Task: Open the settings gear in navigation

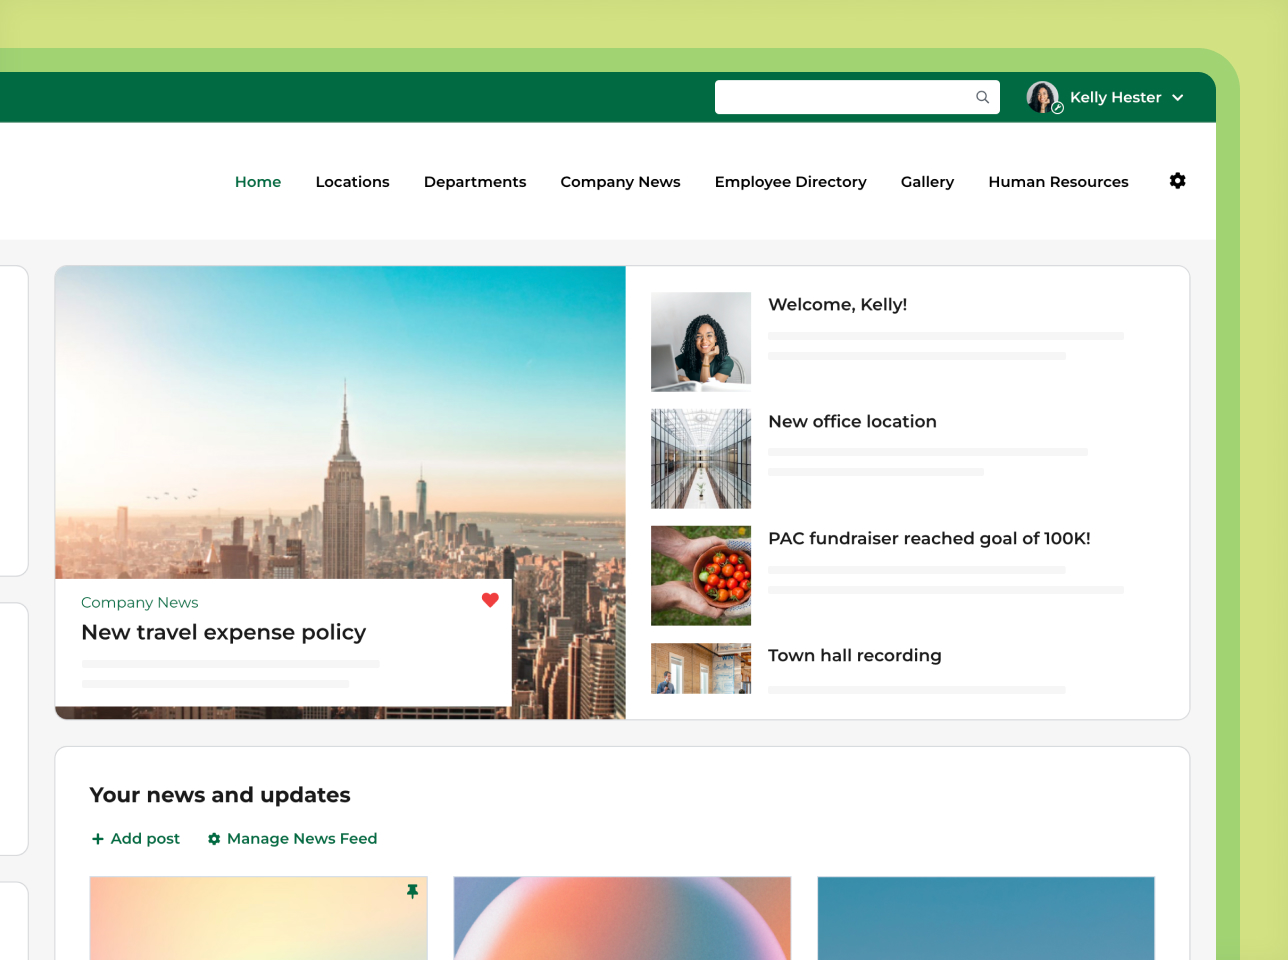Action: click(1177, 181)
